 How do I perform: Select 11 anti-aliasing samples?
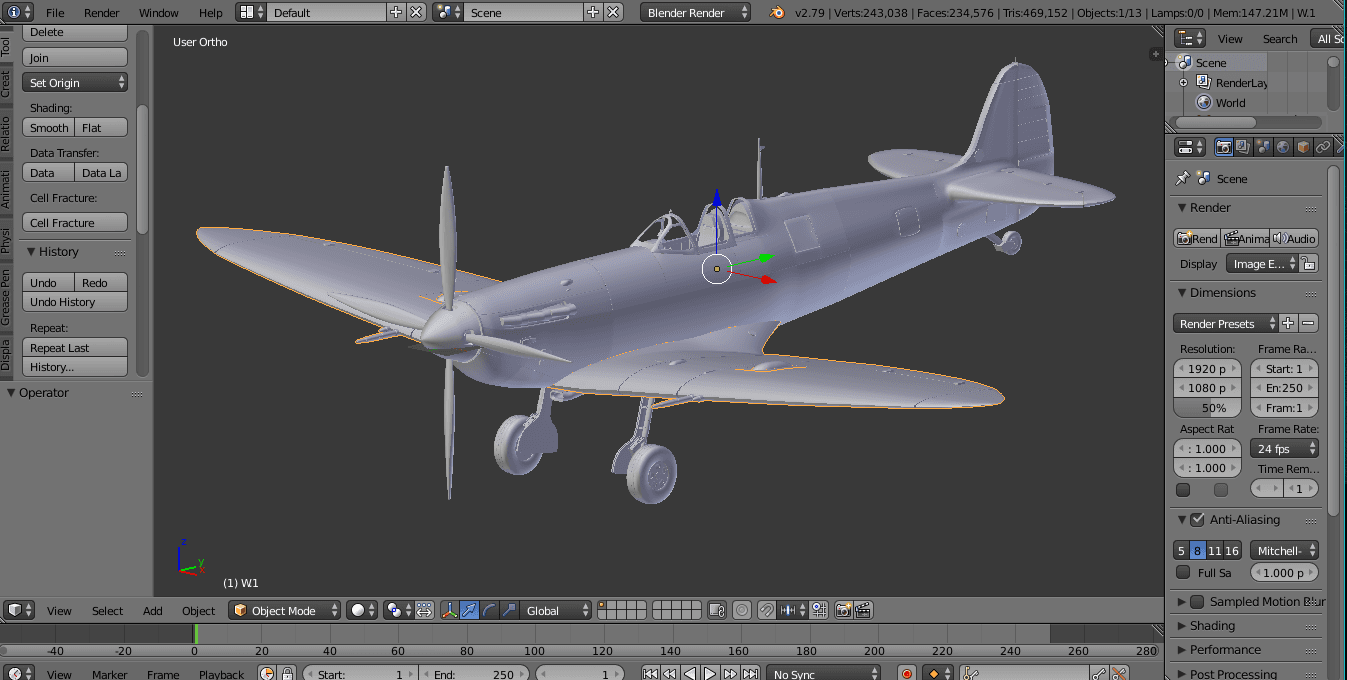click(x=1214, y=550)
